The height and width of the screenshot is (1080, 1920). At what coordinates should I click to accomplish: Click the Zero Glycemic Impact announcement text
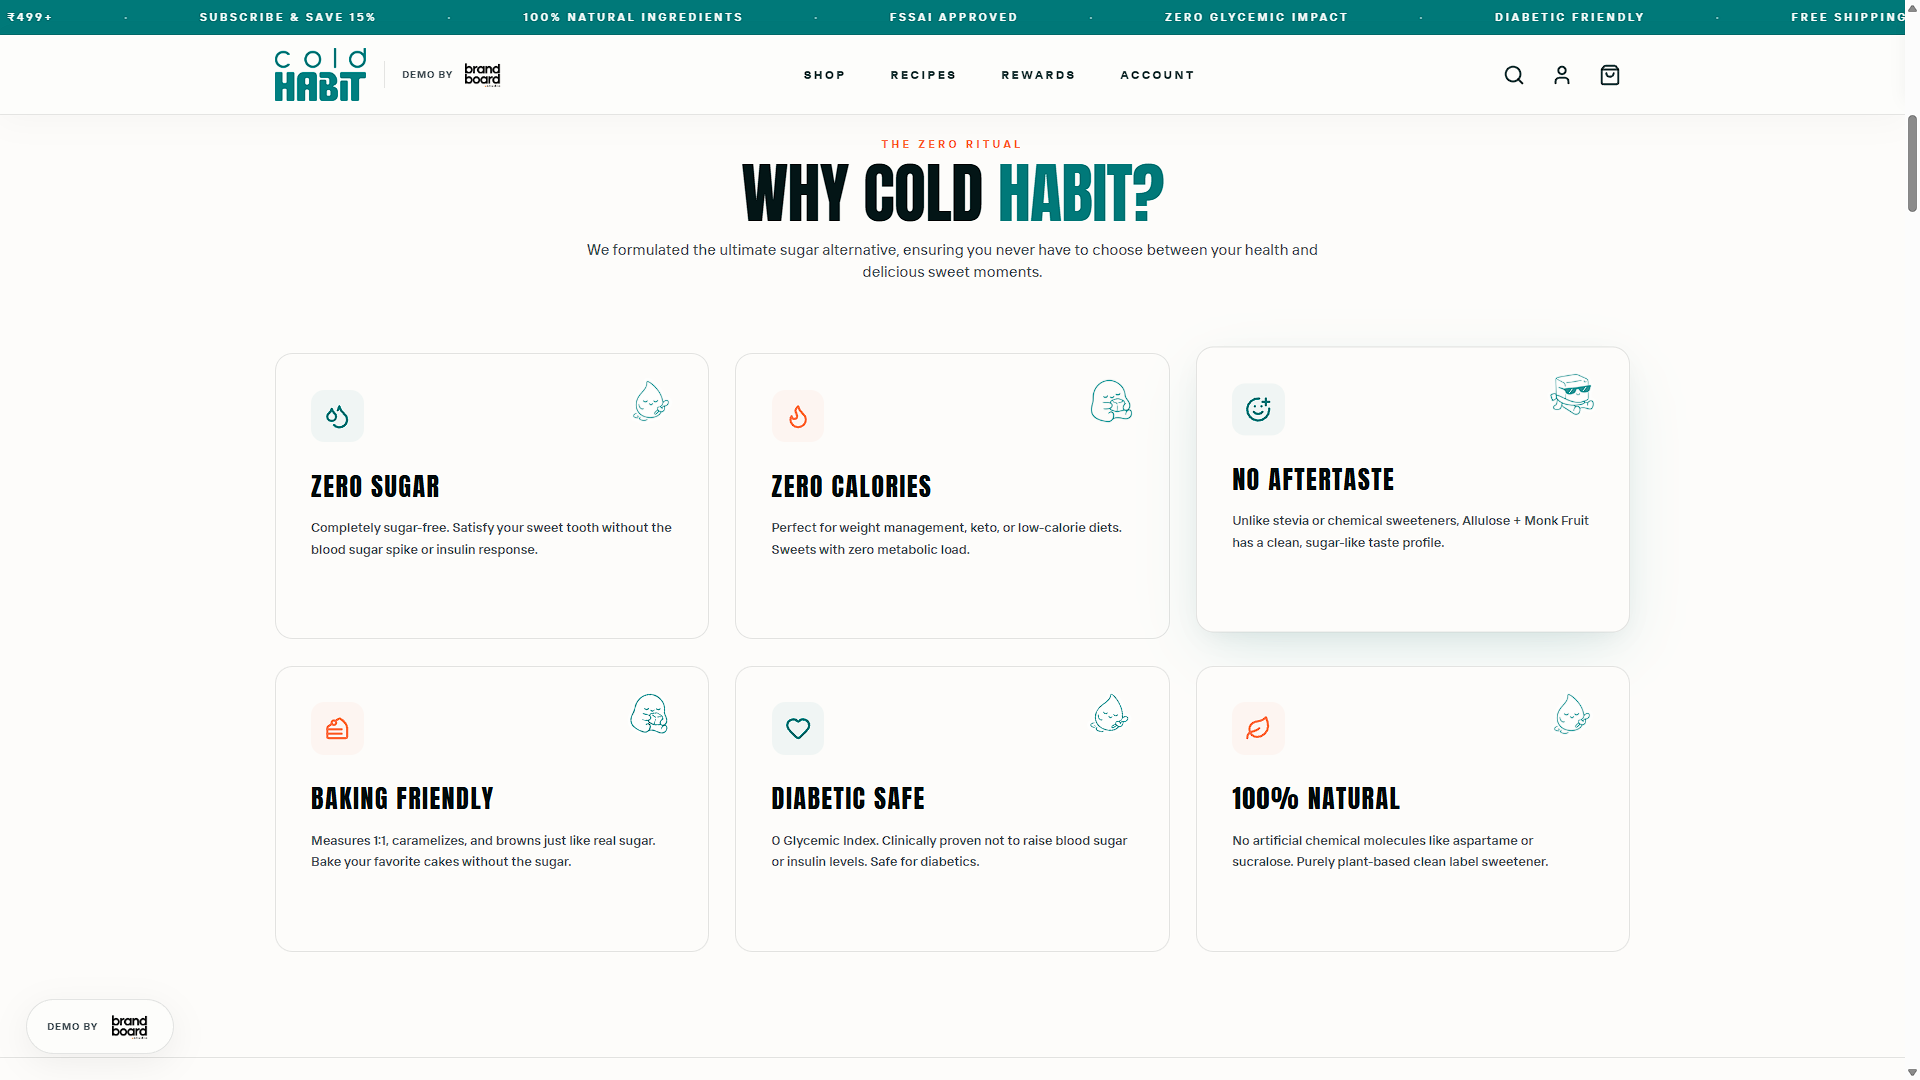click(1256, 17)
